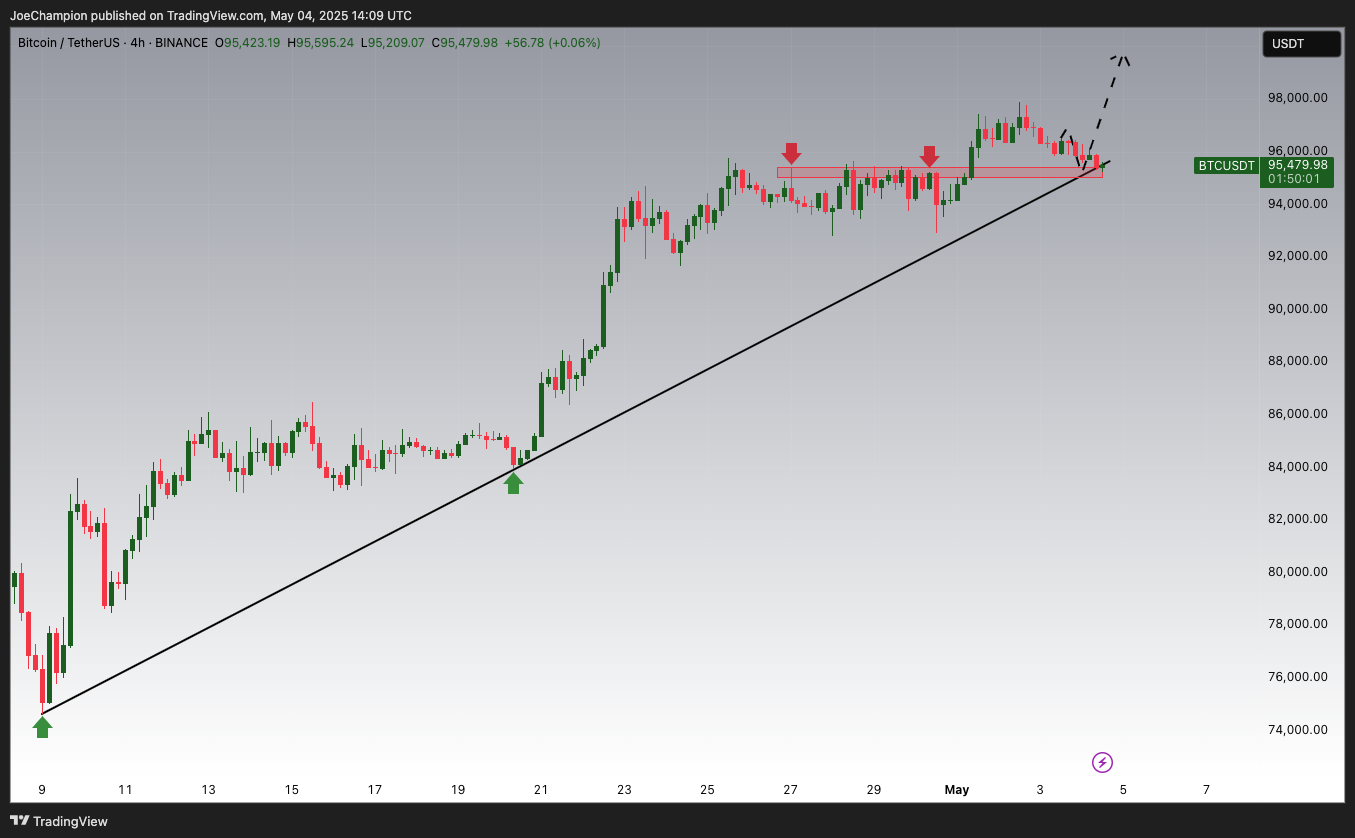Click 74,000.00 on the price axis
The height and width of the screenshot is (838, 1355).
[1297, 730]
